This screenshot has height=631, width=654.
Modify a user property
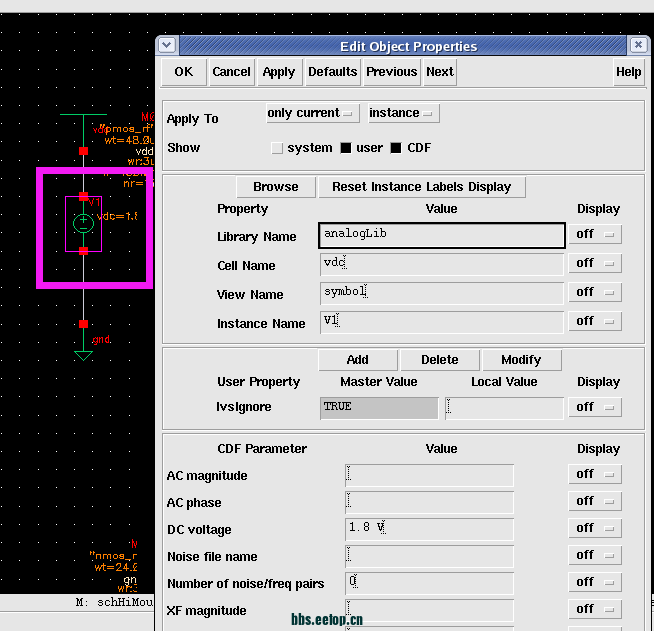[x=521, y=360]
